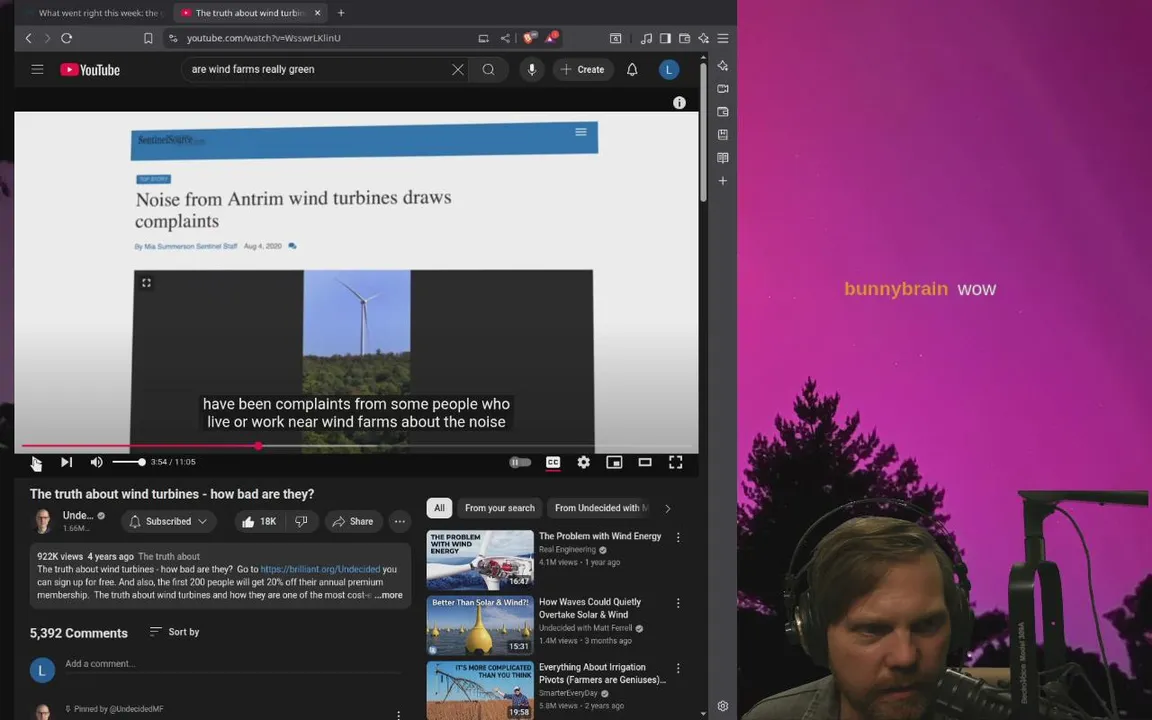Image resolution: width=1152 pixels, height=720 pixels.
Task: Open the Brave wallet toolbar icon
Action: coord(684,38)
